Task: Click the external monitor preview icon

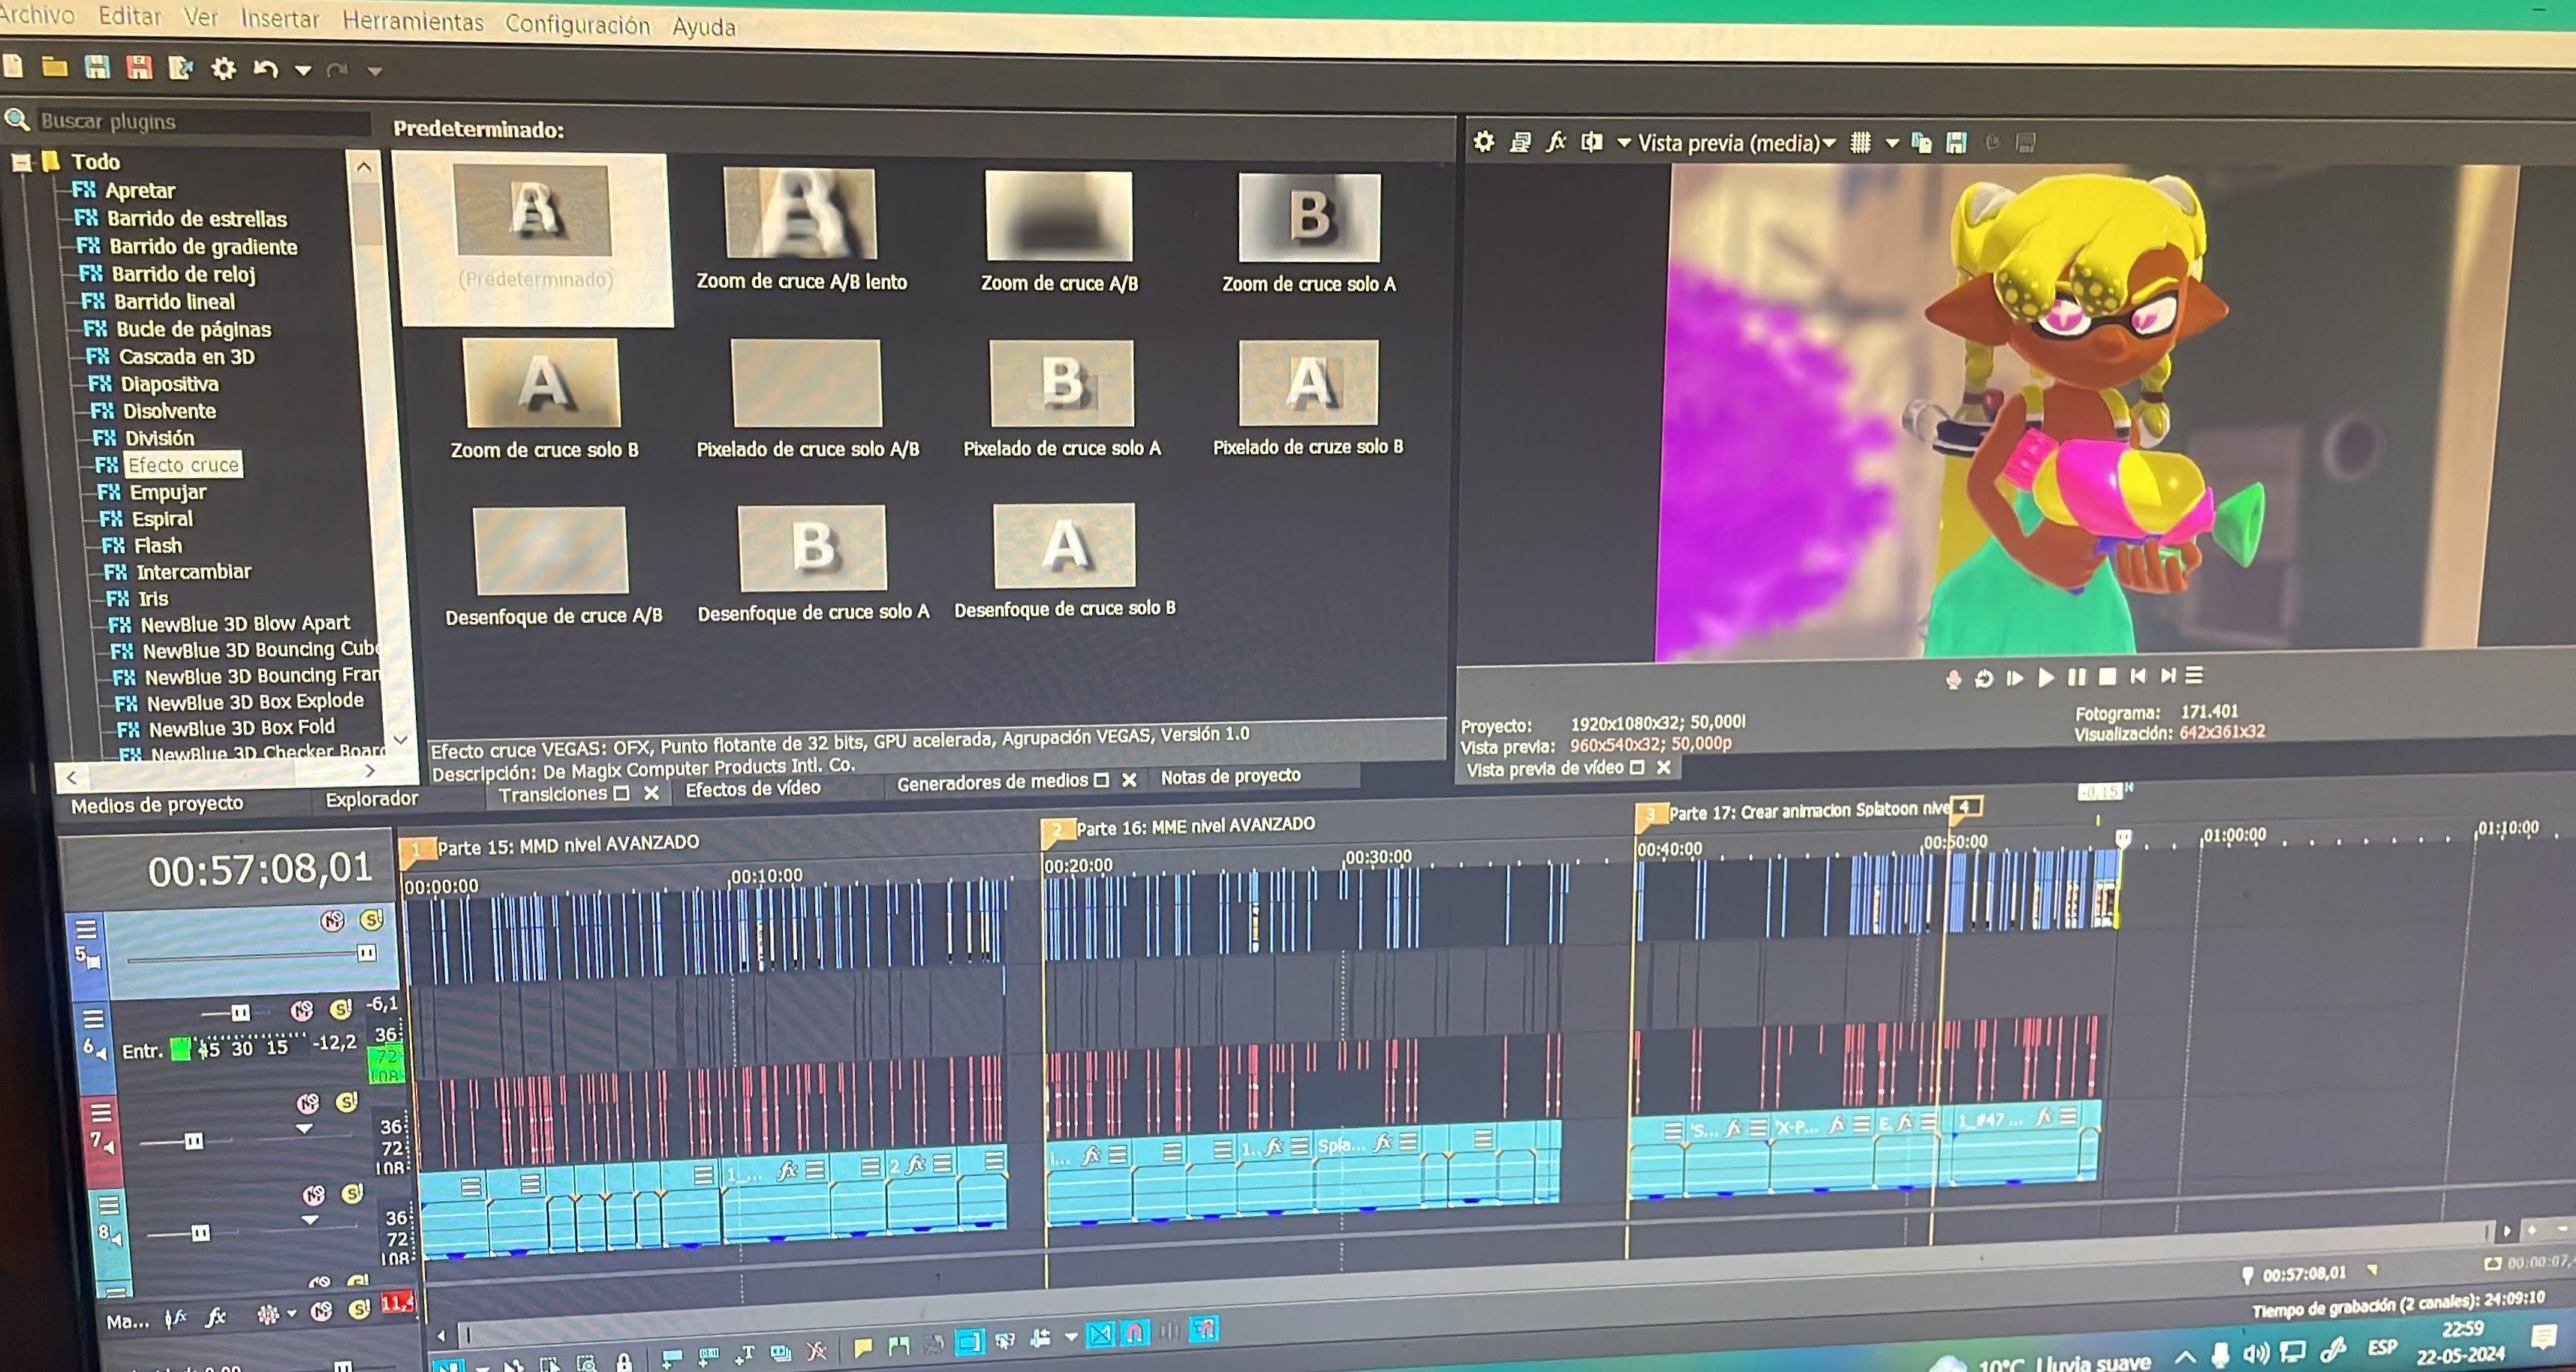Action: point(1520,142)
